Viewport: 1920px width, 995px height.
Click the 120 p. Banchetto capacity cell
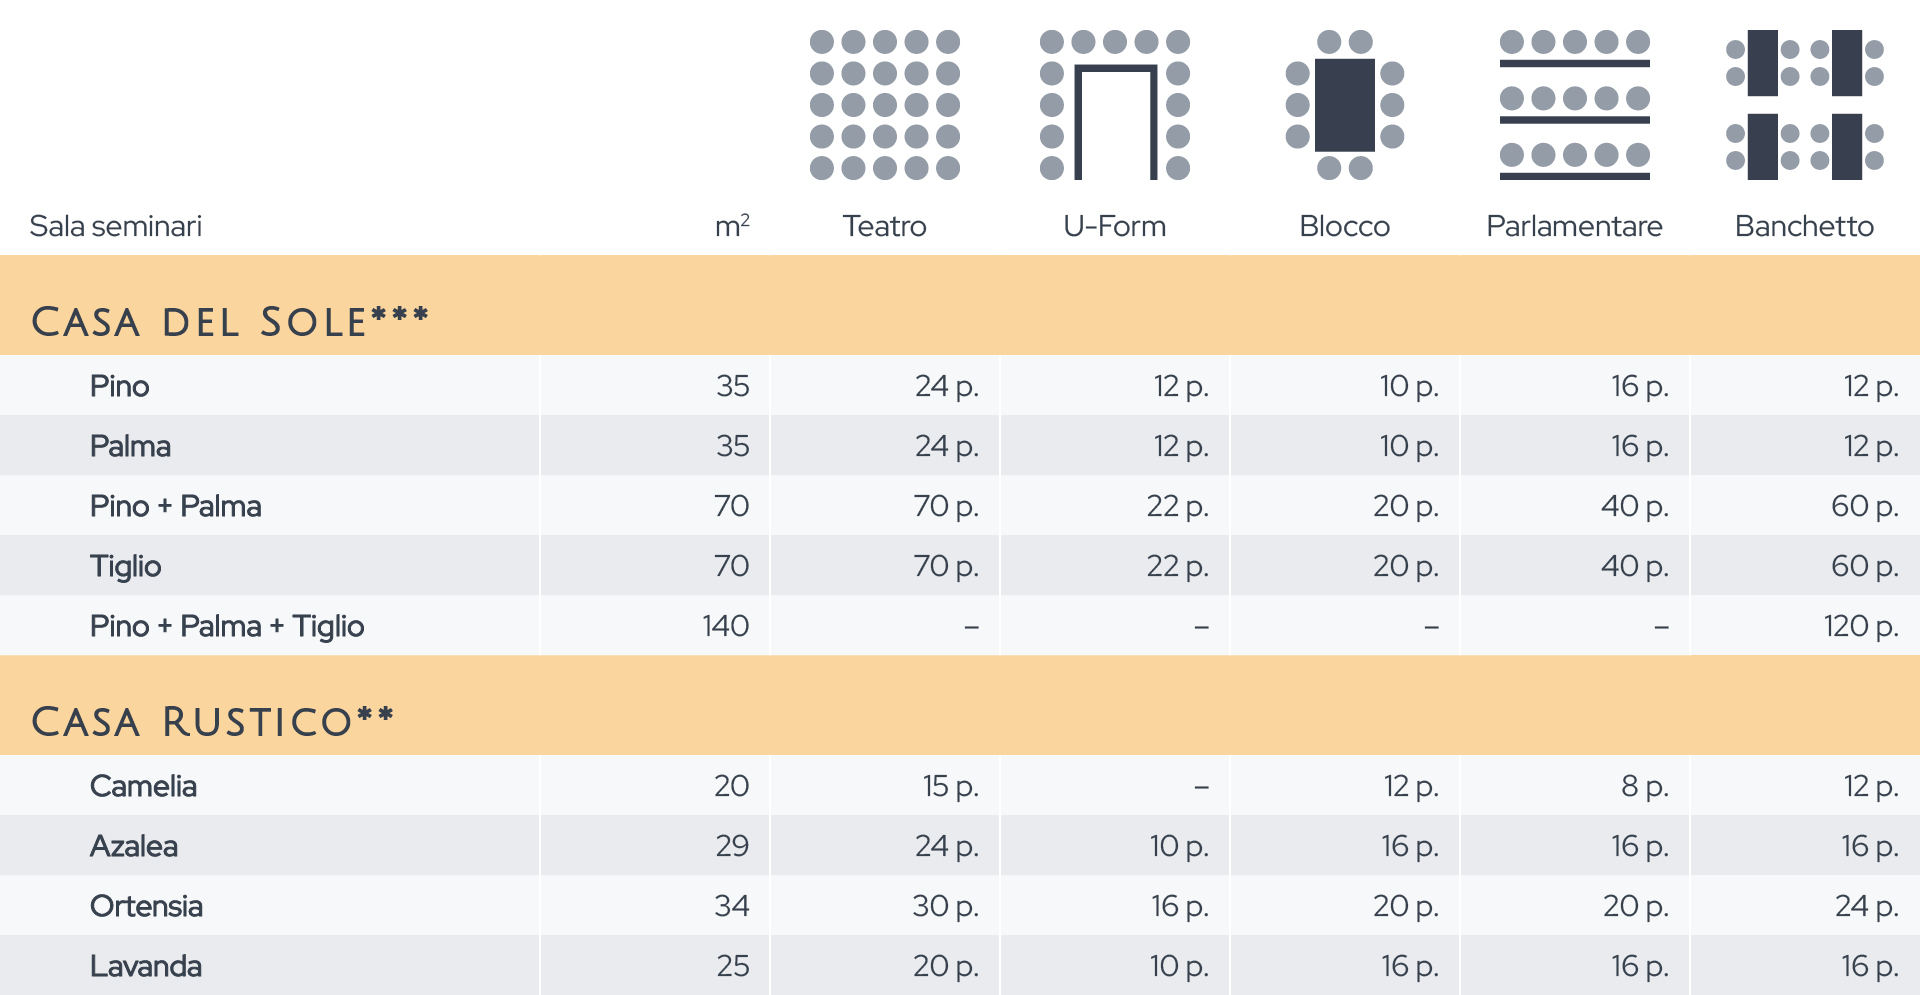(x=1861, y=626)
